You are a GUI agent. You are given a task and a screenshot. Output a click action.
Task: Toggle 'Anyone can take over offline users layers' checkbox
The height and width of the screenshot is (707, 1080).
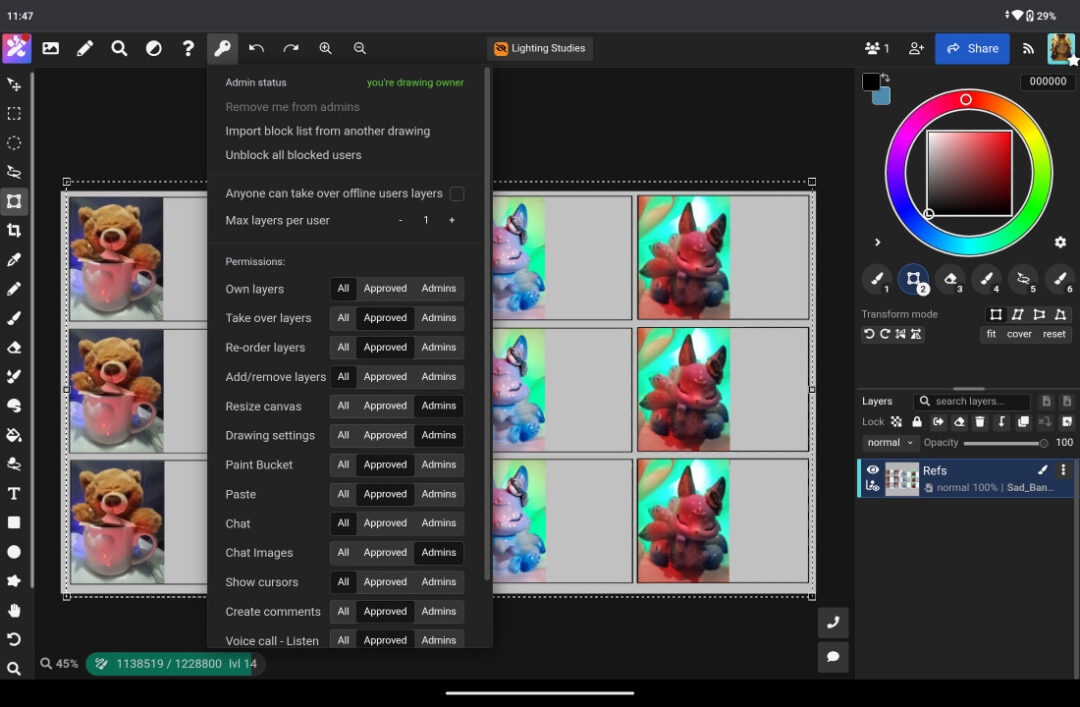point(457,194)
